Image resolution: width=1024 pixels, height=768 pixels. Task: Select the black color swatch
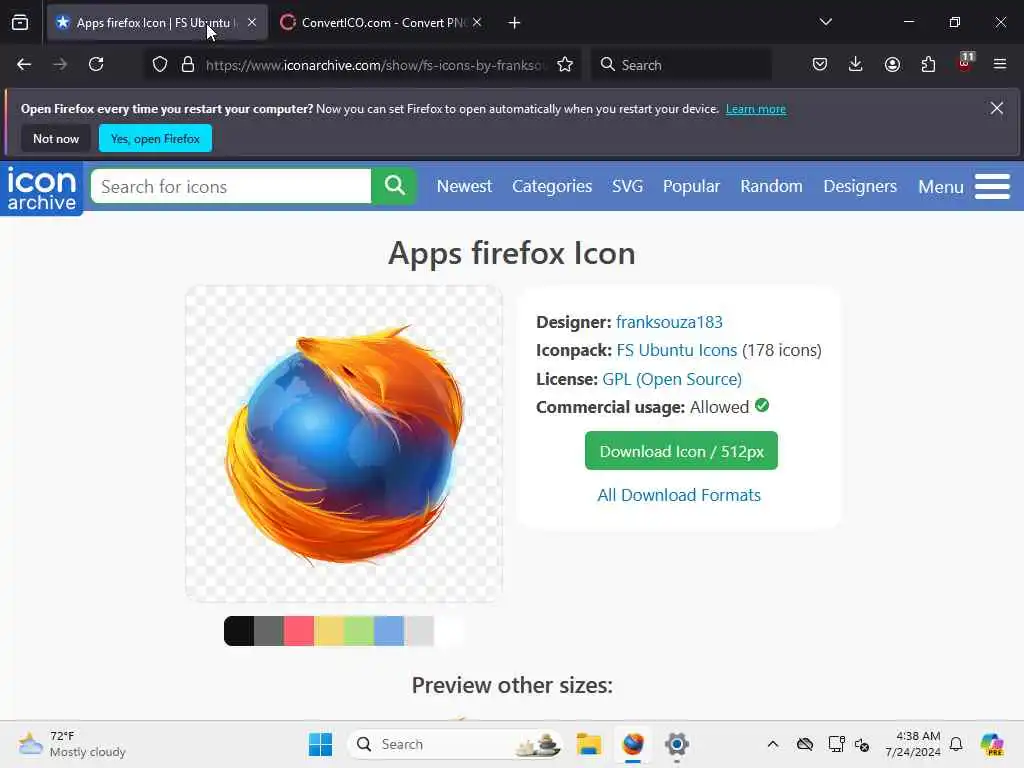[x=239, y=631]
